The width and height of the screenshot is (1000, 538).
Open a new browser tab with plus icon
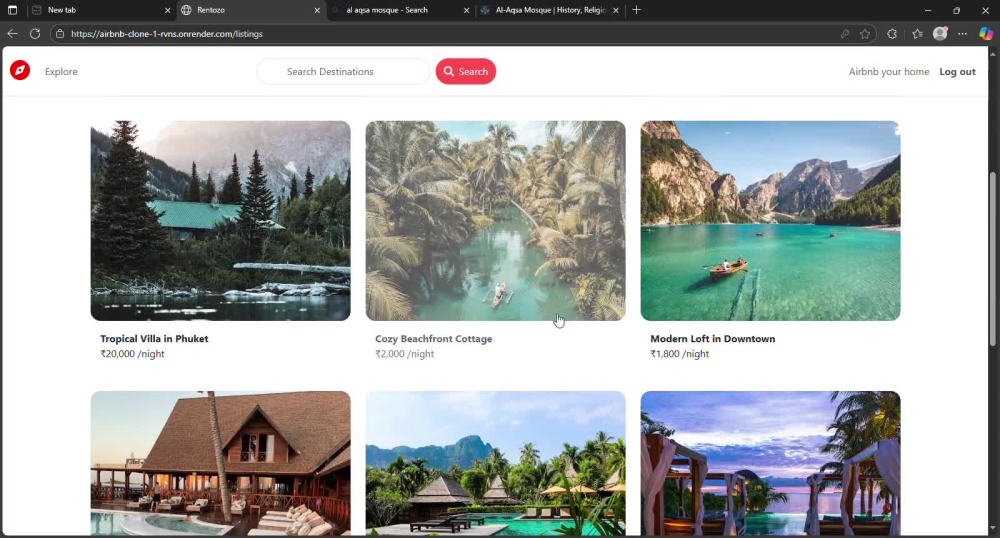pos(636,10)
